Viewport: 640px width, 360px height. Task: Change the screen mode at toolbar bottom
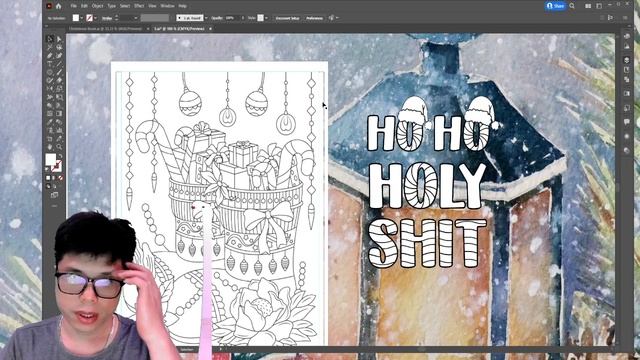54,195
